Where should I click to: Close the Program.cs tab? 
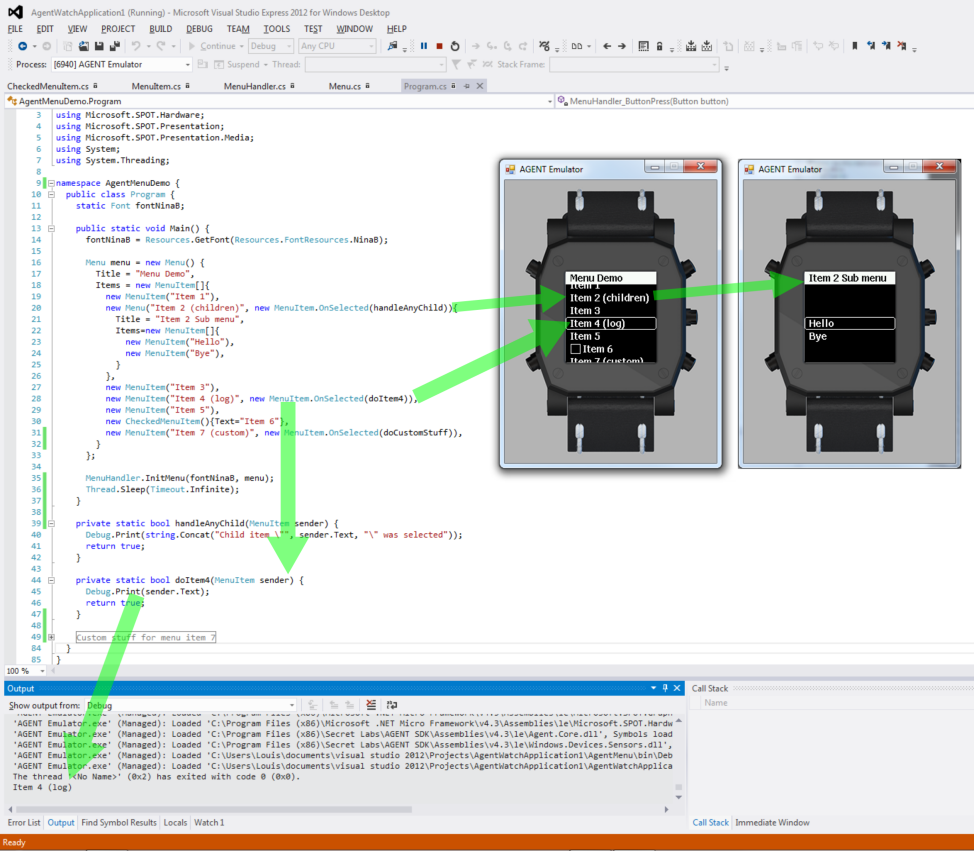(x=480, y=86)
